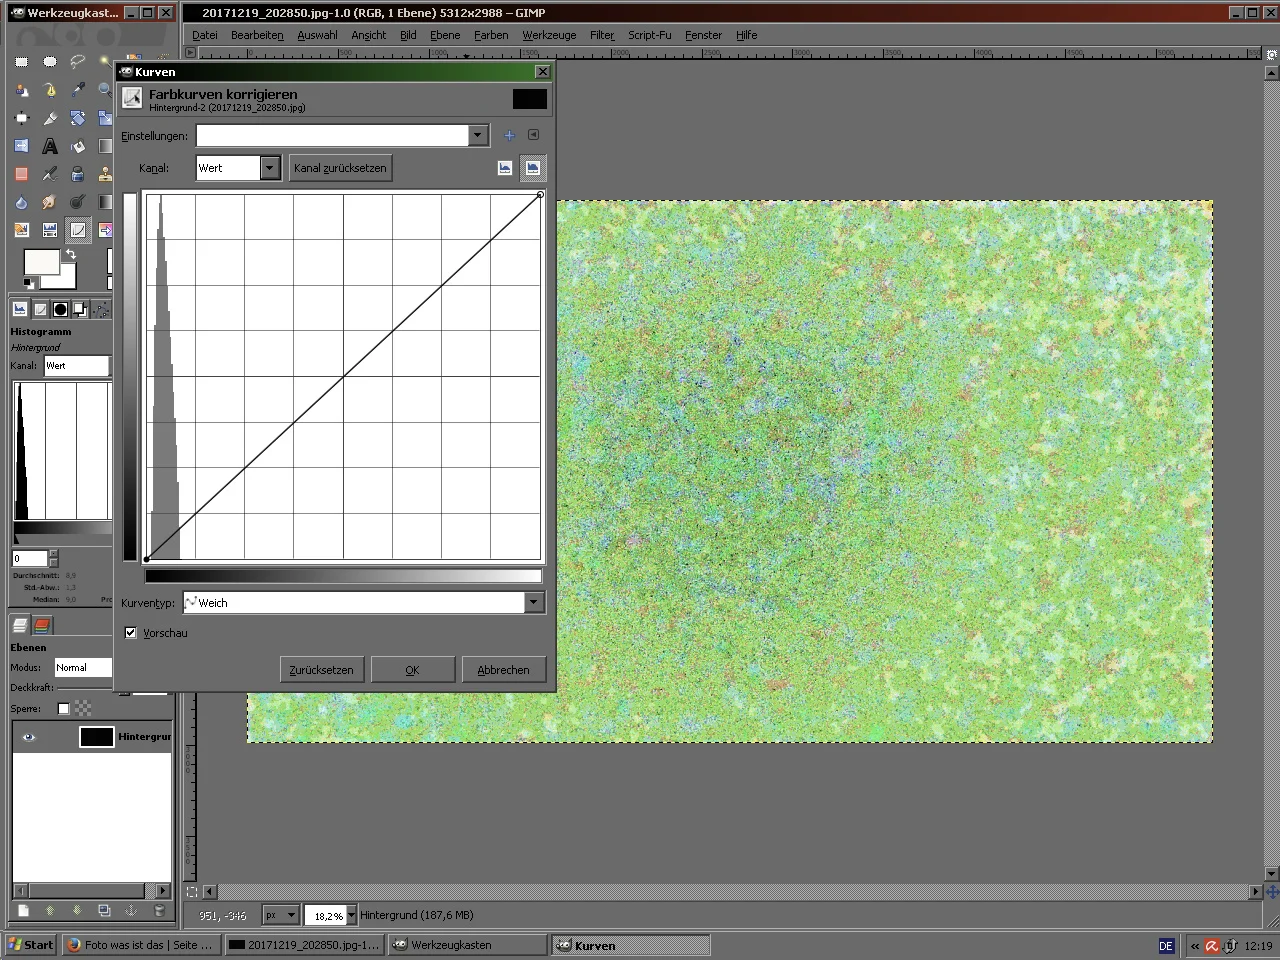Select the Eraser tool
This screenshot has width=1280, height=960.
[21, 174]
